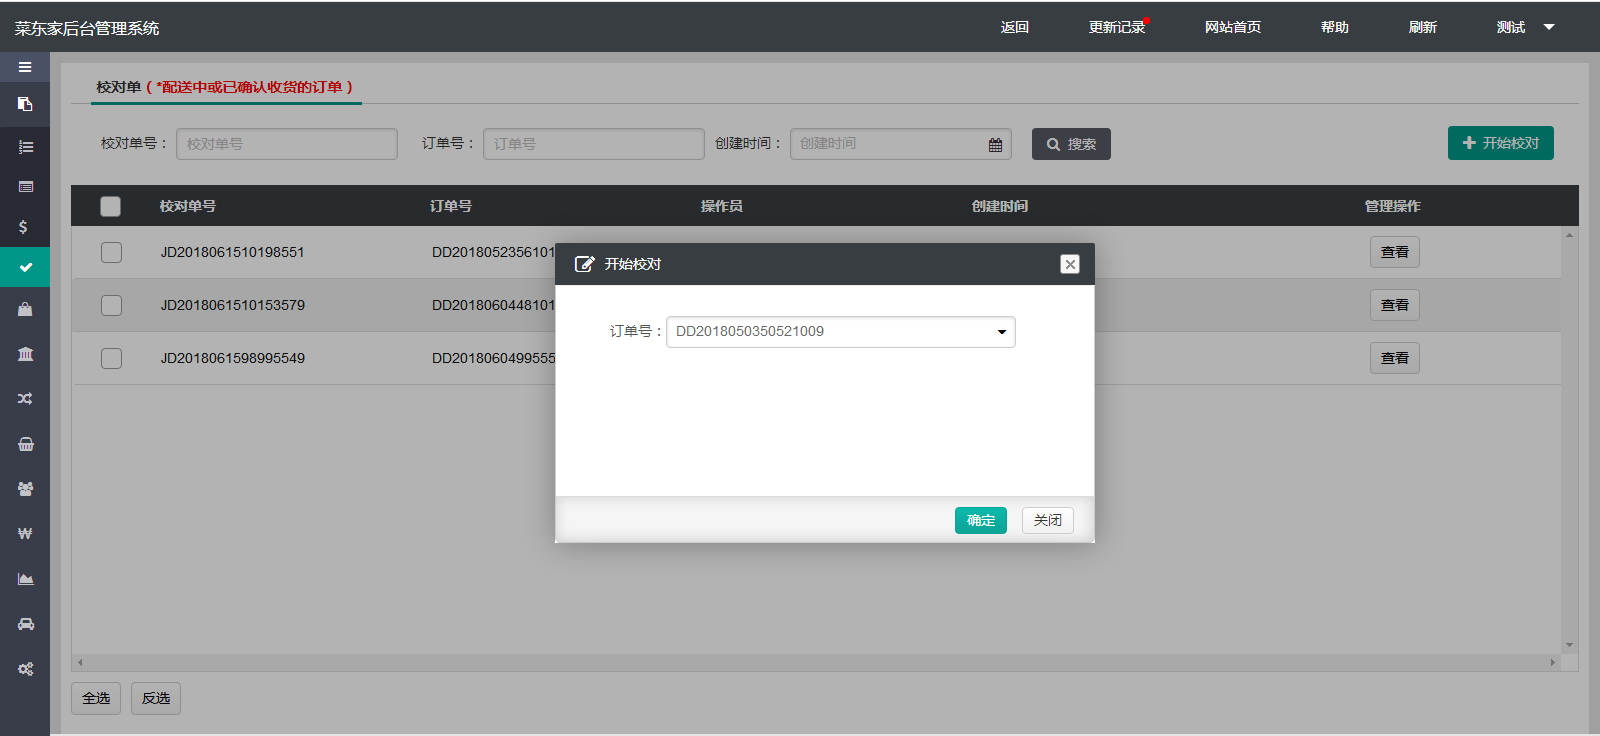The width and height of the screenshot is (1600, 736).
Task: Click 更新记录 in the top navigation
Action: (1116, 27)
